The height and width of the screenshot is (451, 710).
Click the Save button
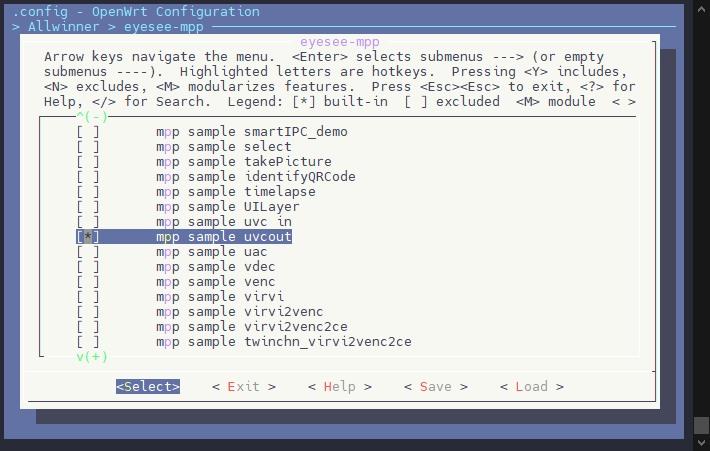click(436, 386)
